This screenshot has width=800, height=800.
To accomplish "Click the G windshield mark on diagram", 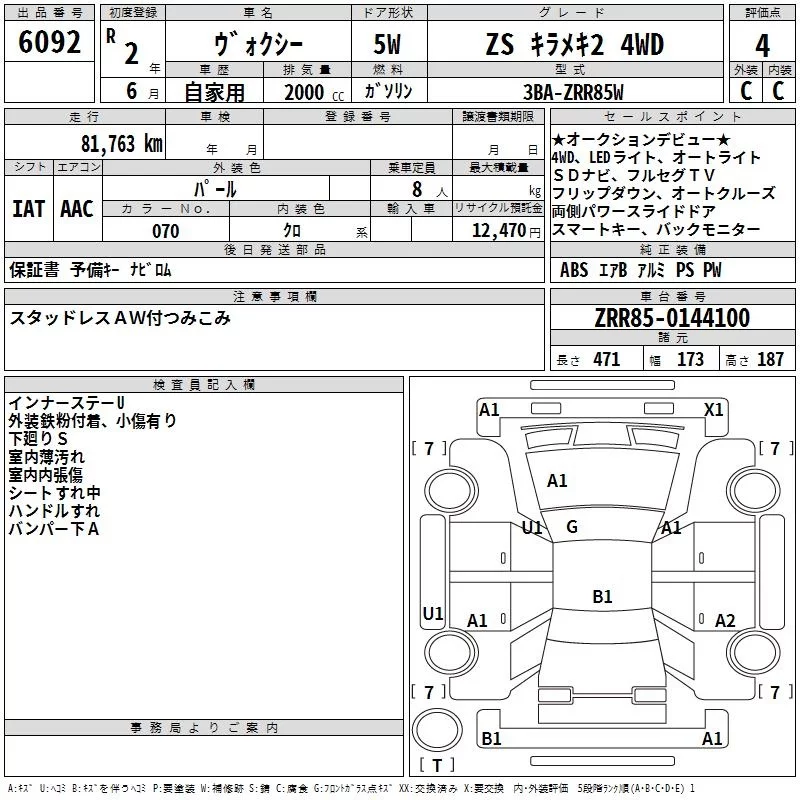I will [572, 527].
